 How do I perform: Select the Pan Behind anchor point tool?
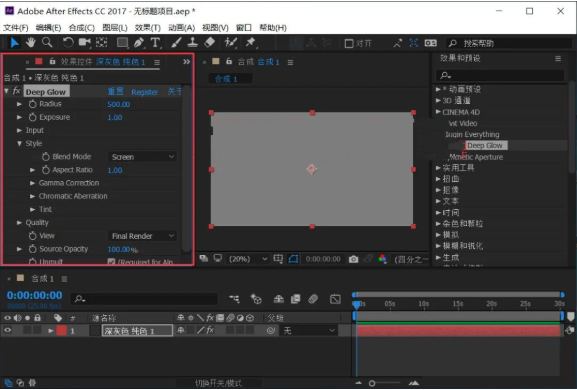pyautogui.click(x=102, y=43)
